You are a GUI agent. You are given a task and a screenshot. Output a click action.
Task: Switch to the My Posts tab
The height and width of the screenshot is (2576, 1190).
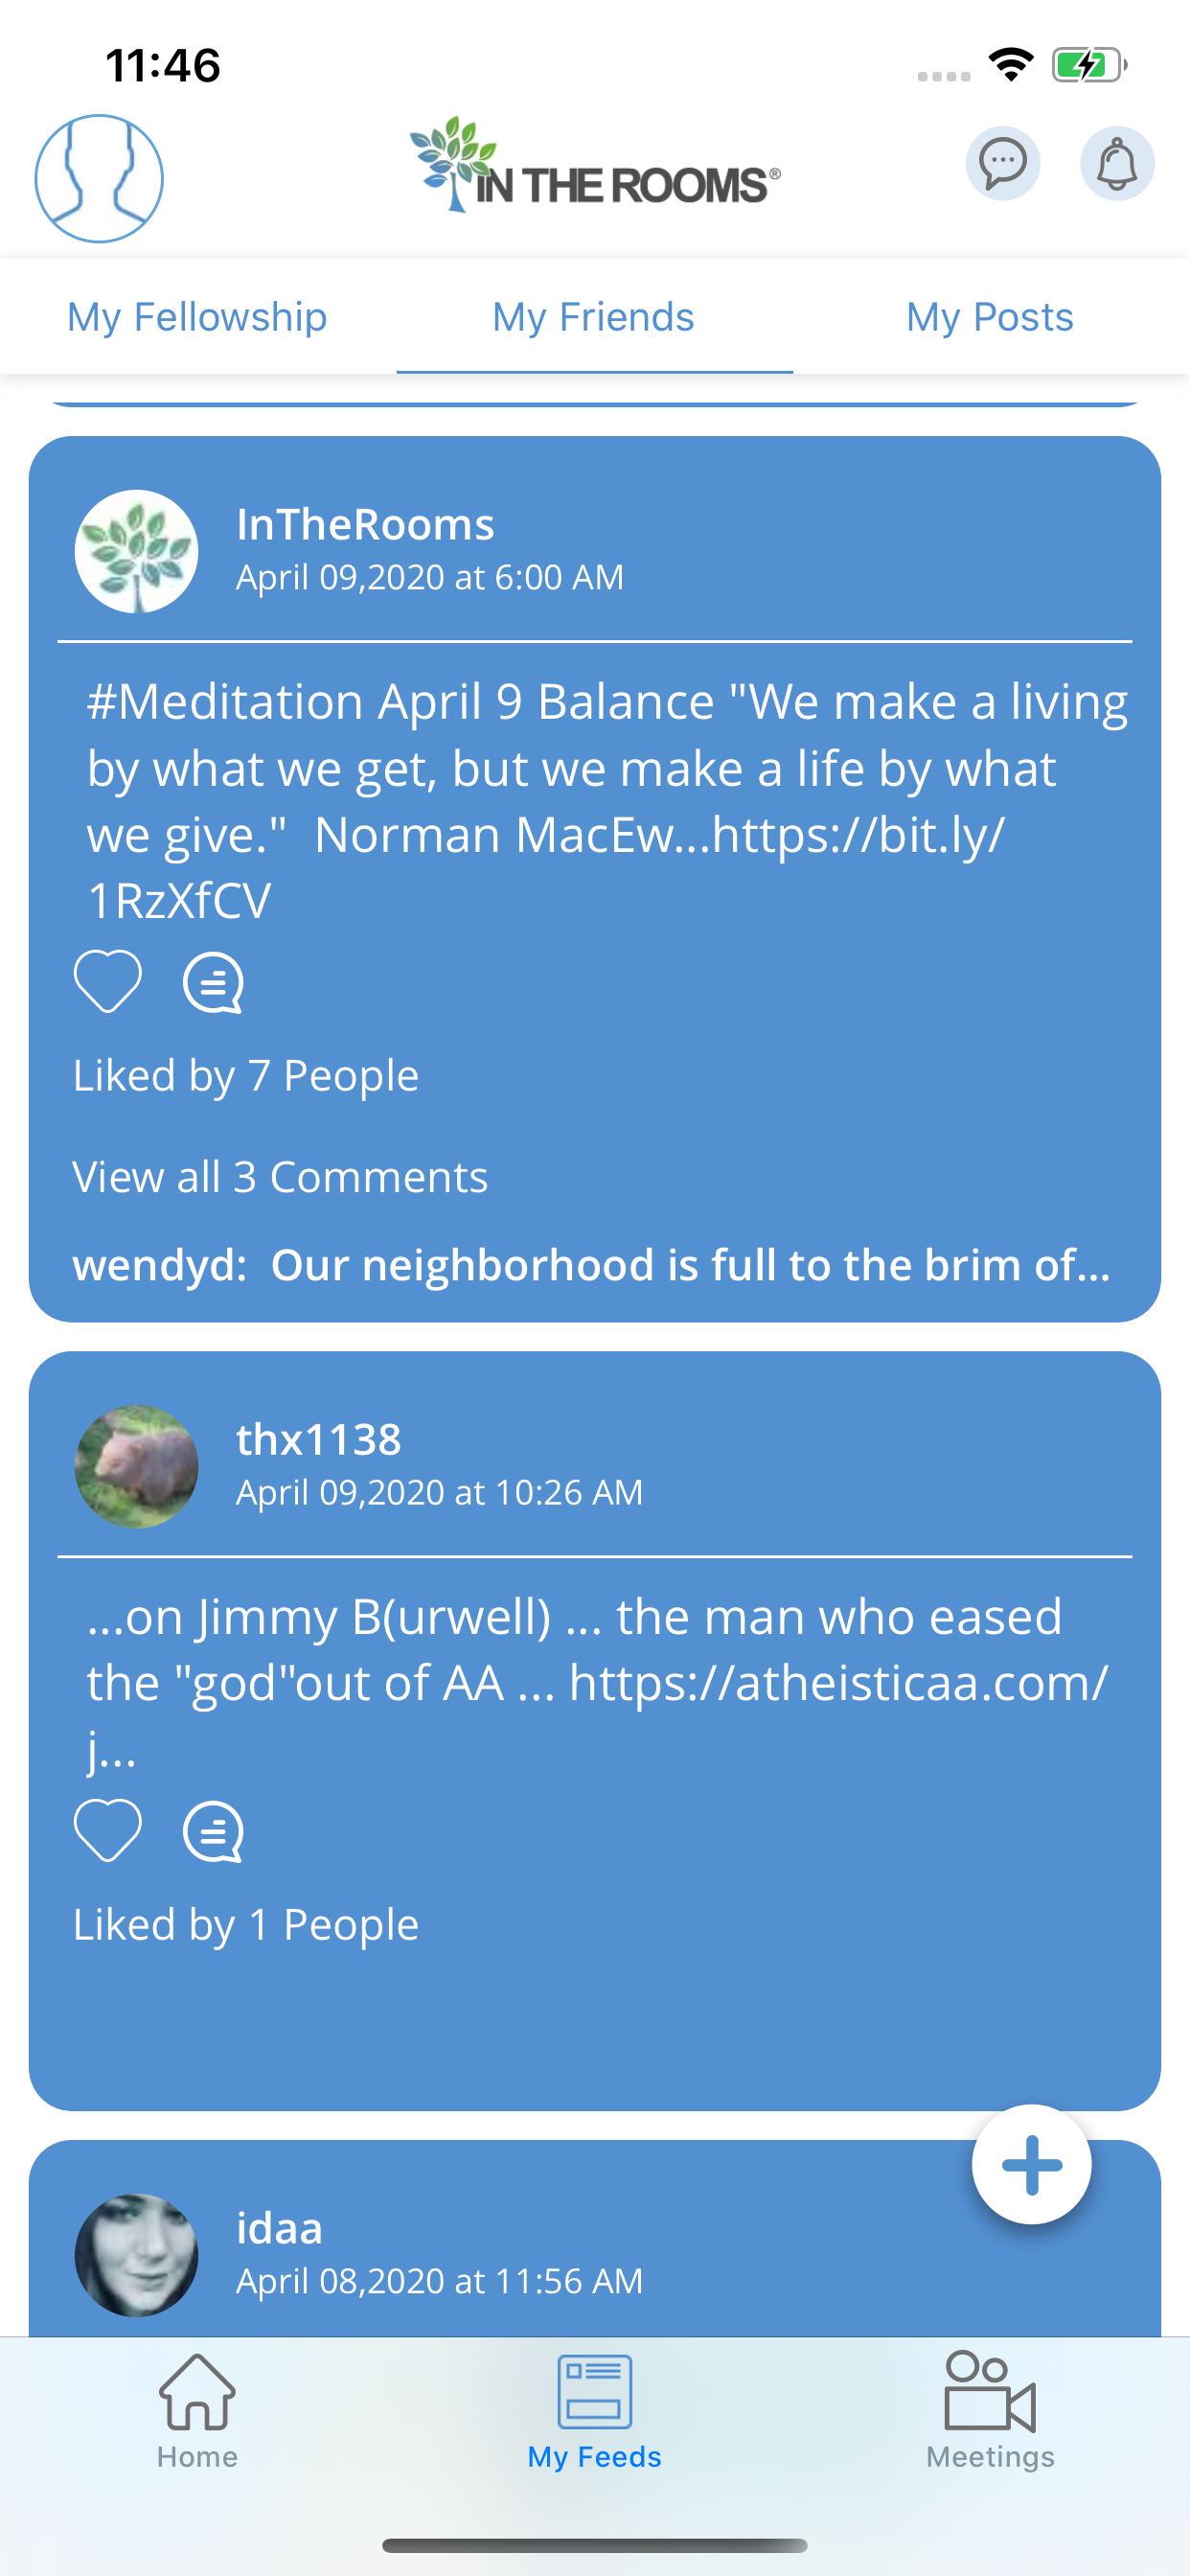point(990,317)
